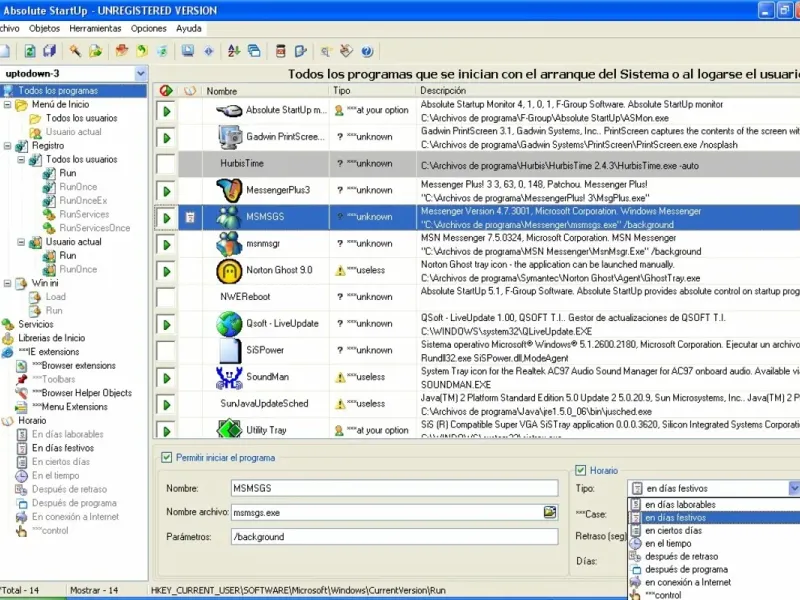The width and height of the screenshot is (800, 600).
Task: Open the uptodown-3 dropdown
Action: tap(141, 73)
